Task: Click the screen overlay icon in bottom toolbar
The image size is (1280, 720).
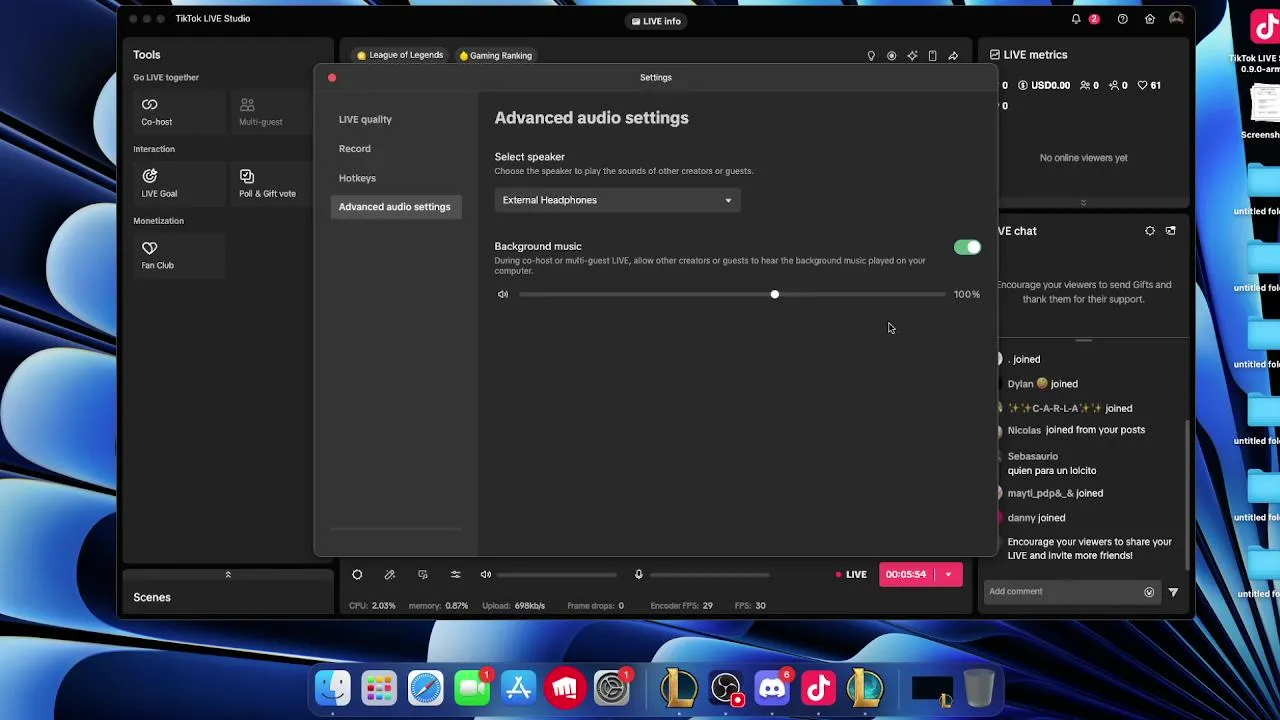Action: (x=423, y=574)
